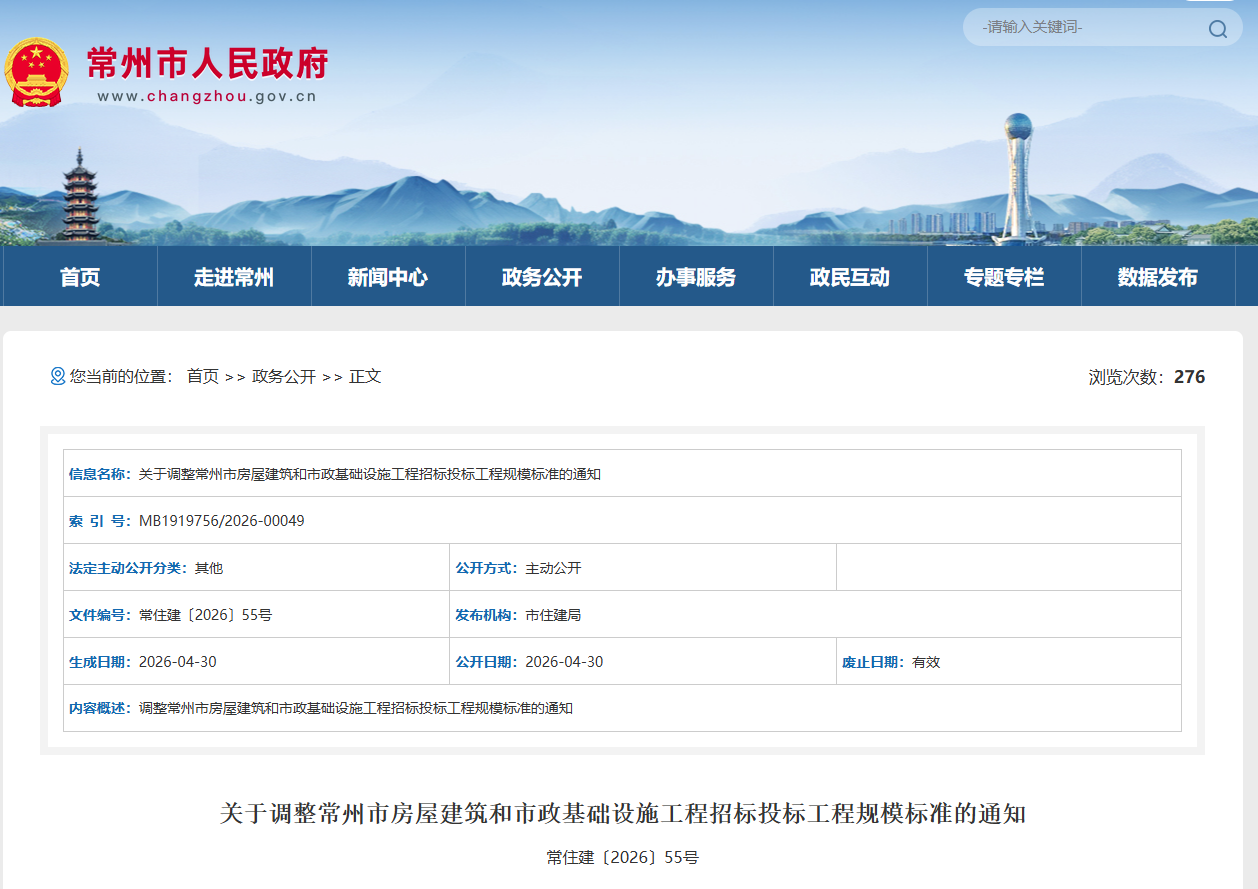Click the 公开方式 value 主动公开
The width and height of the screenshot is (1258, 889).
553,568
